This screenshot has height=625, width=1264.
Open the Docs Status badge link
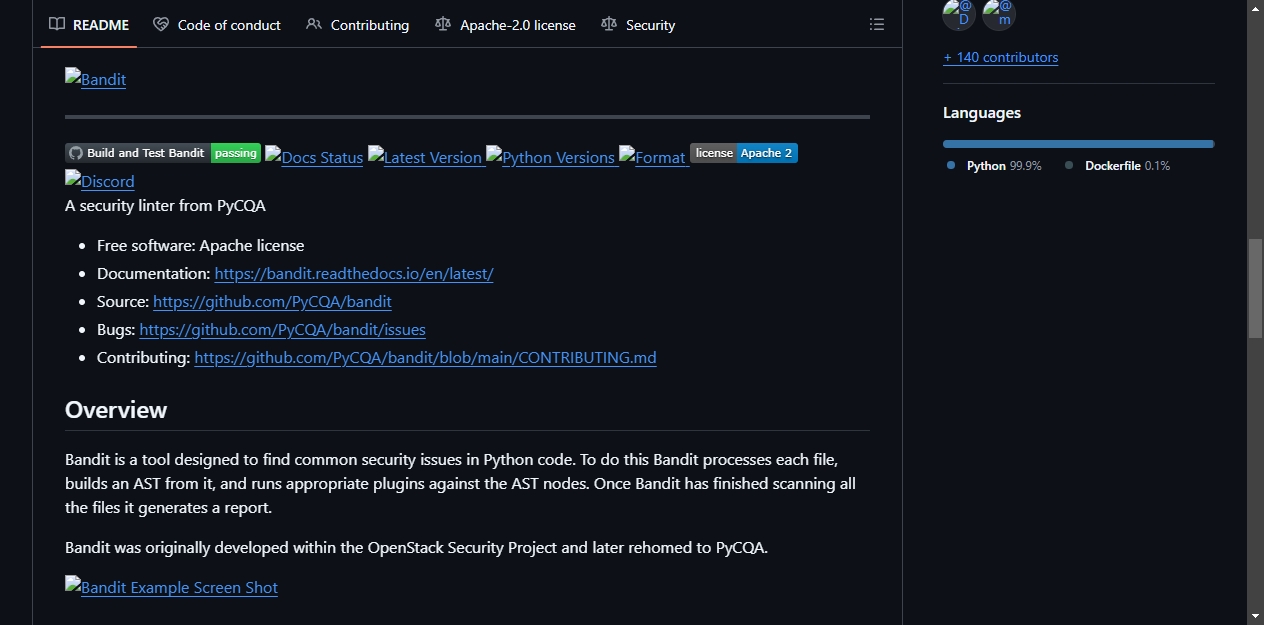(x=314, y=157)
